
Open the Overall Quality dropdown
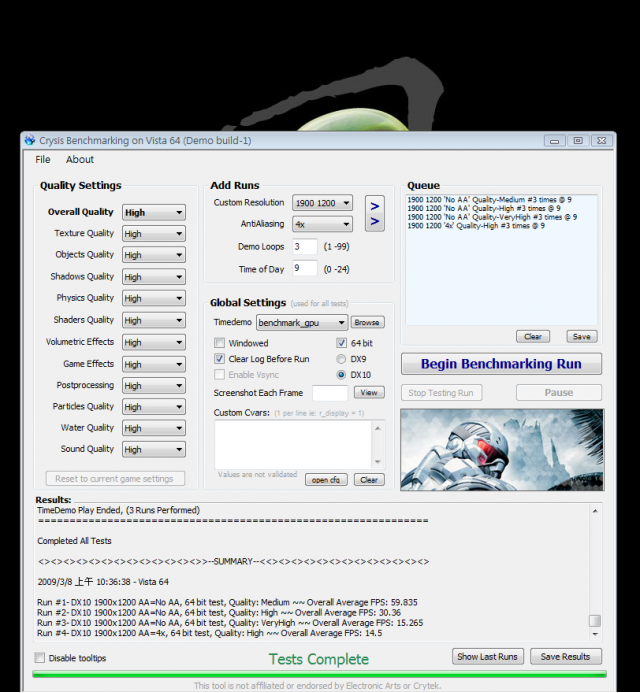tap(154, 213)
